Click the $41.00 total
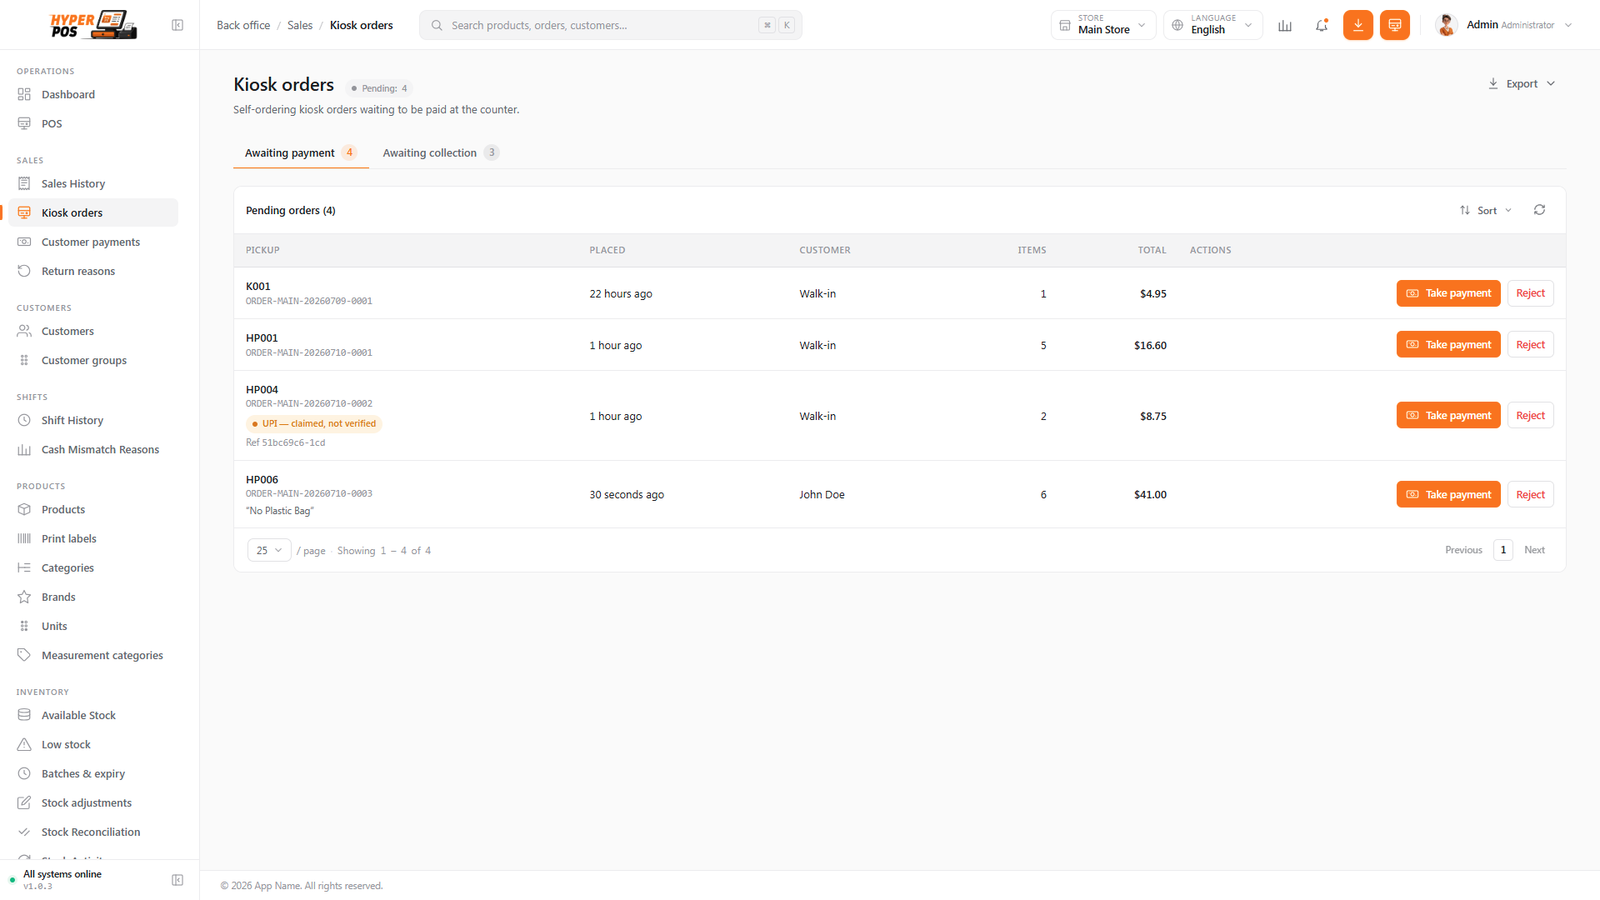 (x=1150, y=494)
